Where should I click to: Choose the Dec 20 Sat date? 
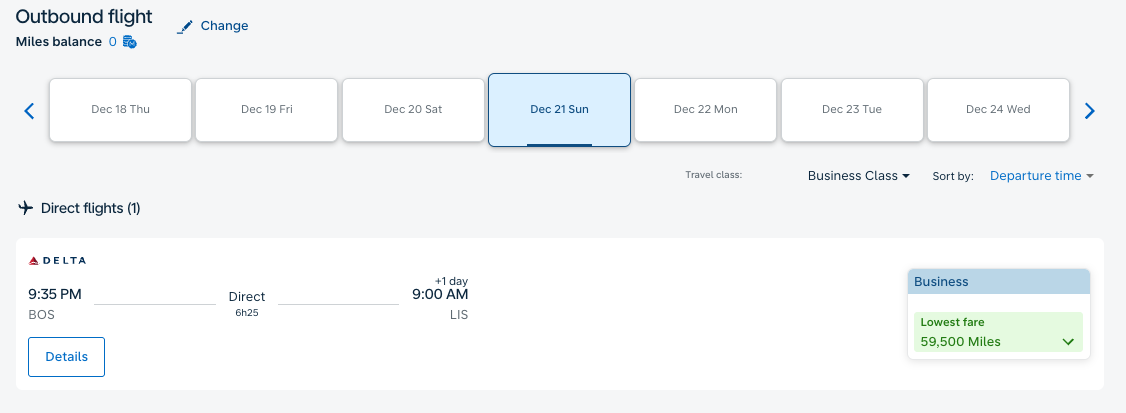(x=414, y=110)
